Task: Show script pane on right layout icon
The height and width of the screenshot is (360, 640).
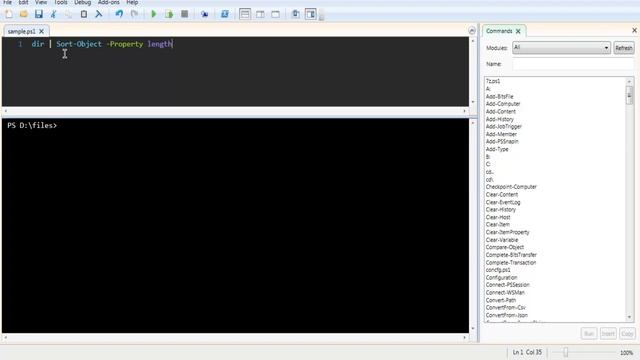Action: (x=260, y=14)
